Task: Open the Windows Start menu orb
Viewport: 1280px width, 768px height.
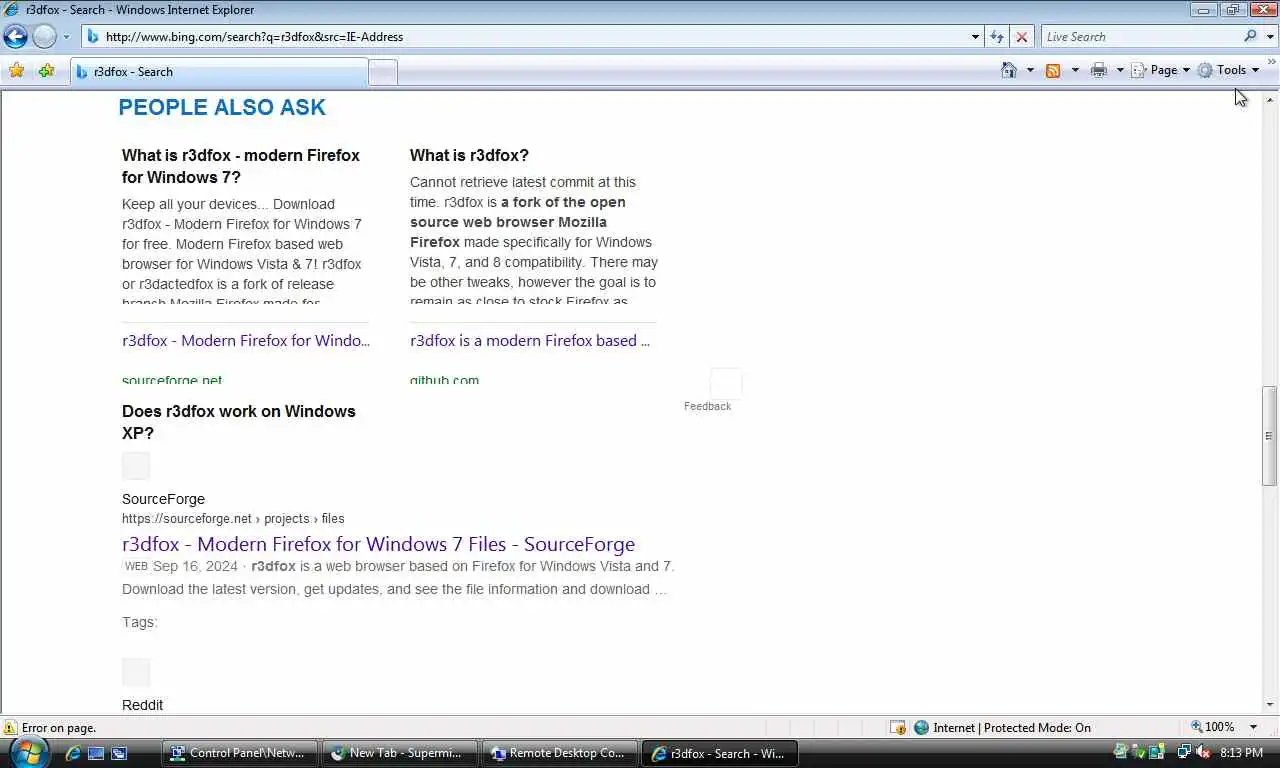Action: coord(27,752)
